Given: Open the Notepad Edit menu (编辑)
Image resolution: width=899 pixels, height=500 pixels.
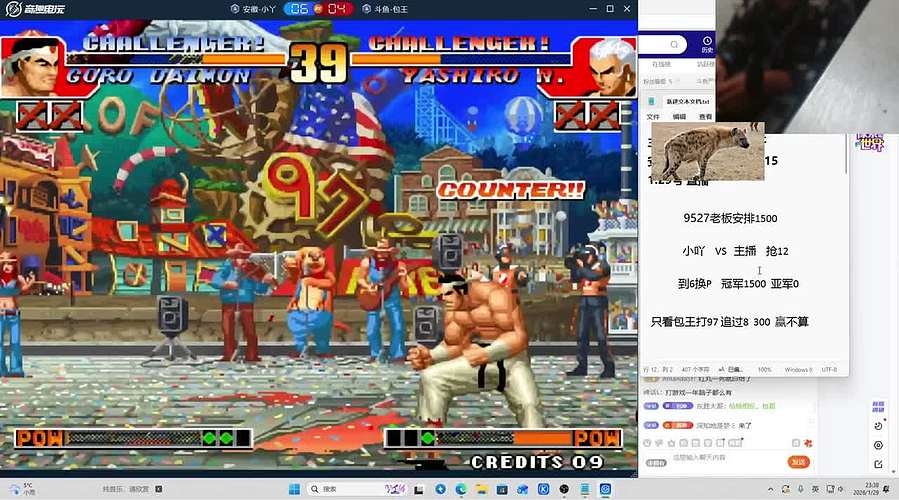Looking at the screenshot, I should (679, 116).
